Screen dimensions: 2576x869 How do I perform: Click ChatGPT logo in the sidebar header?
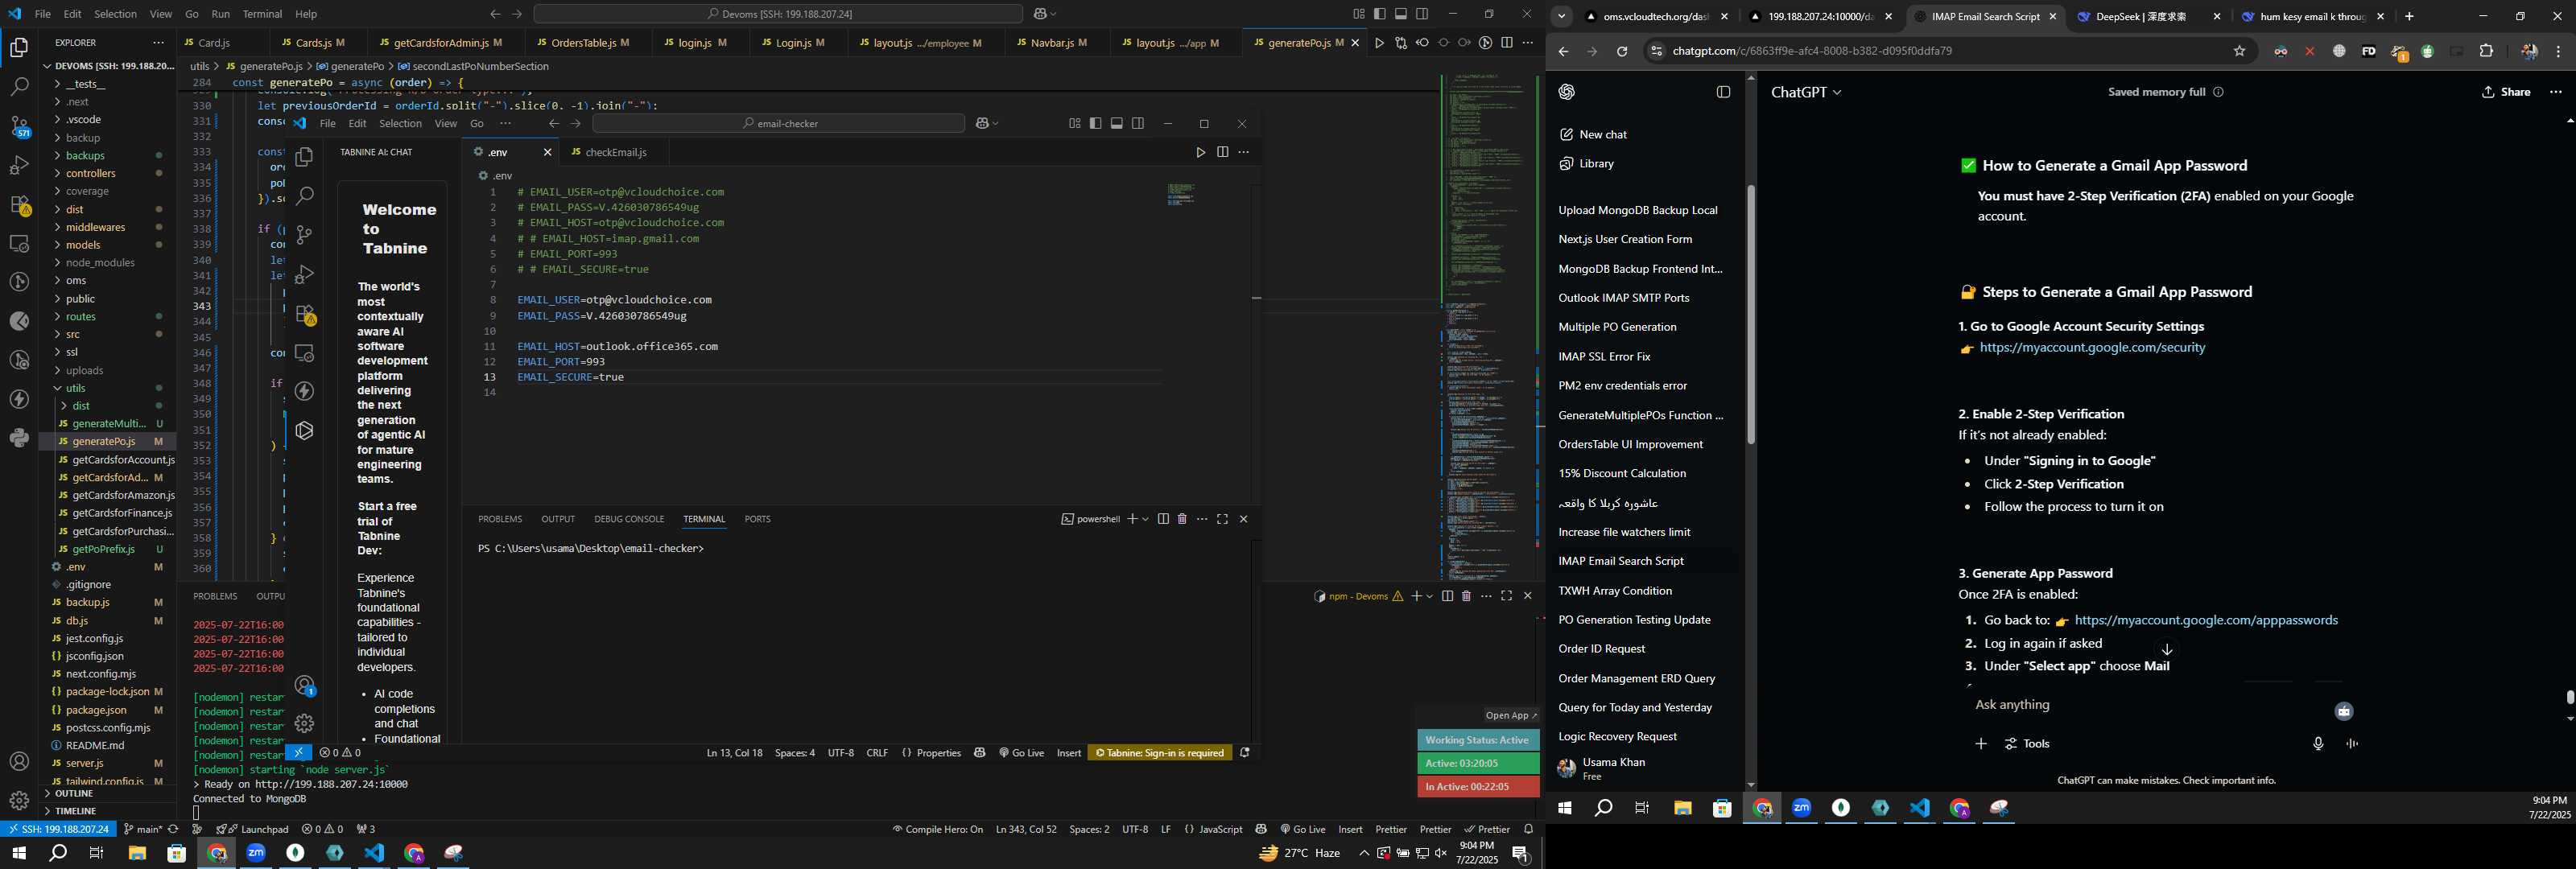[1566, 92]
